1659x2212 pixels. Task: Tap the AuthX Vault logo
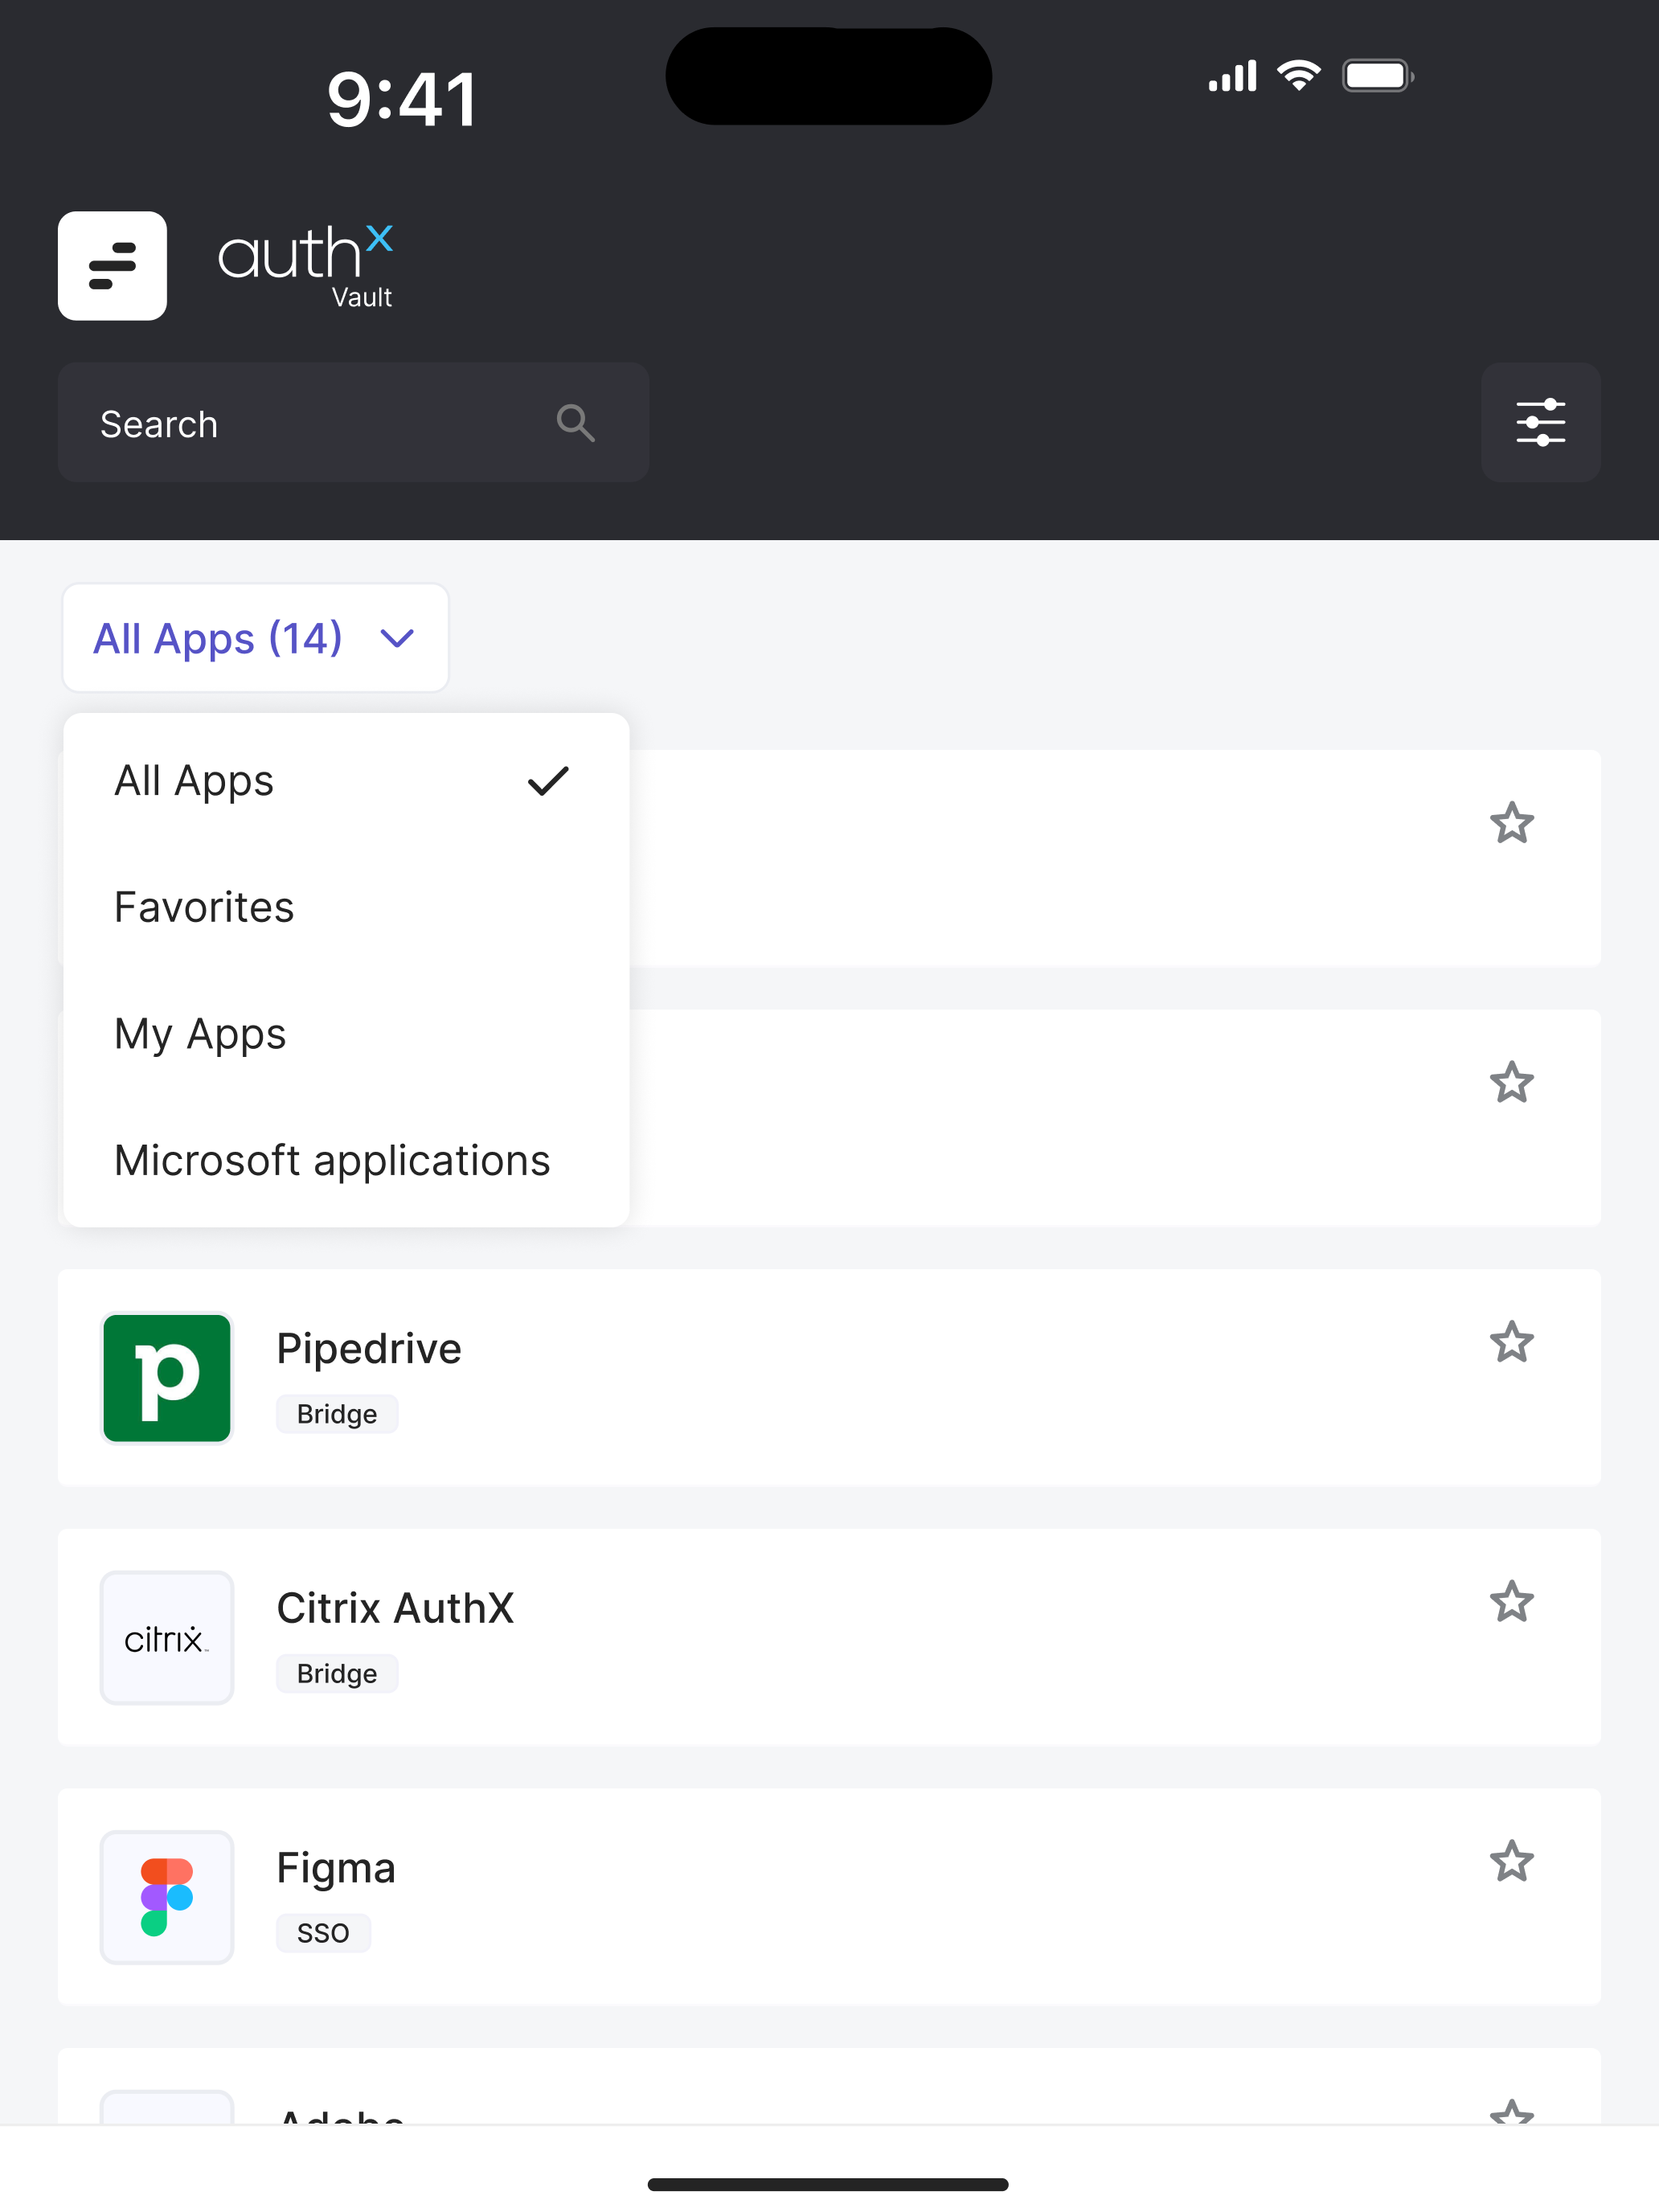click(305, 266)
